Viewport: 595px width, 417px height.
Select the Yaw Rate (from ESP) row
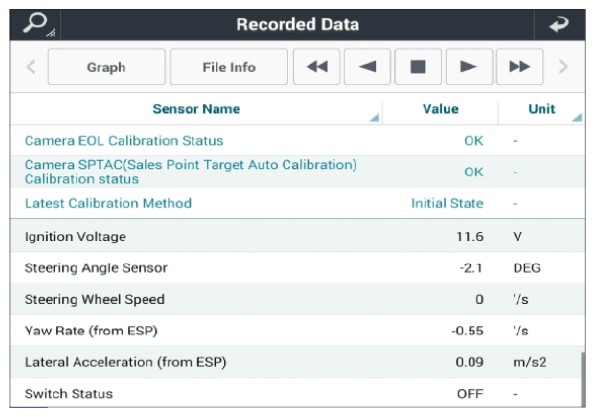298,330
